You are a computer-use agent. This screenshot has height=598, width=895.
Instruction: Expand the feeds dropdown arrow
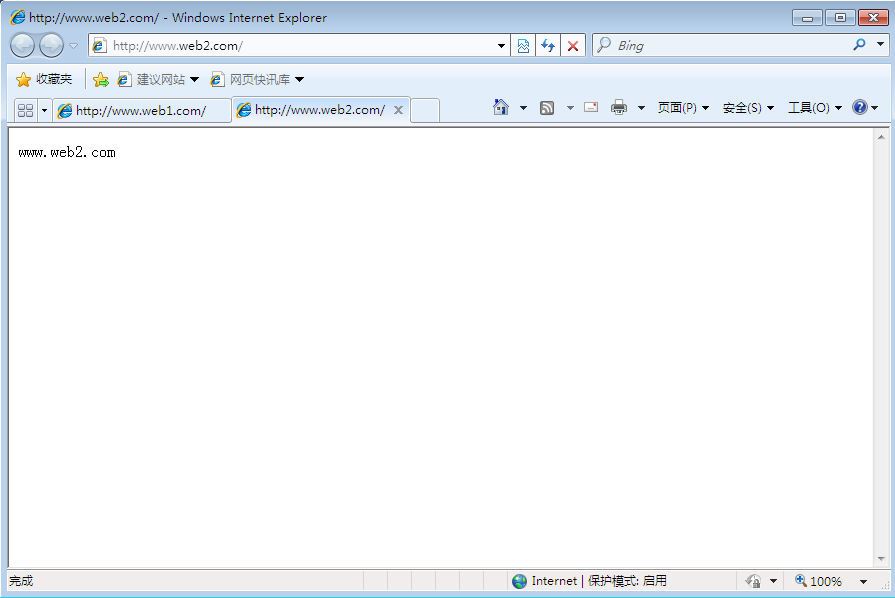[570, 107]
